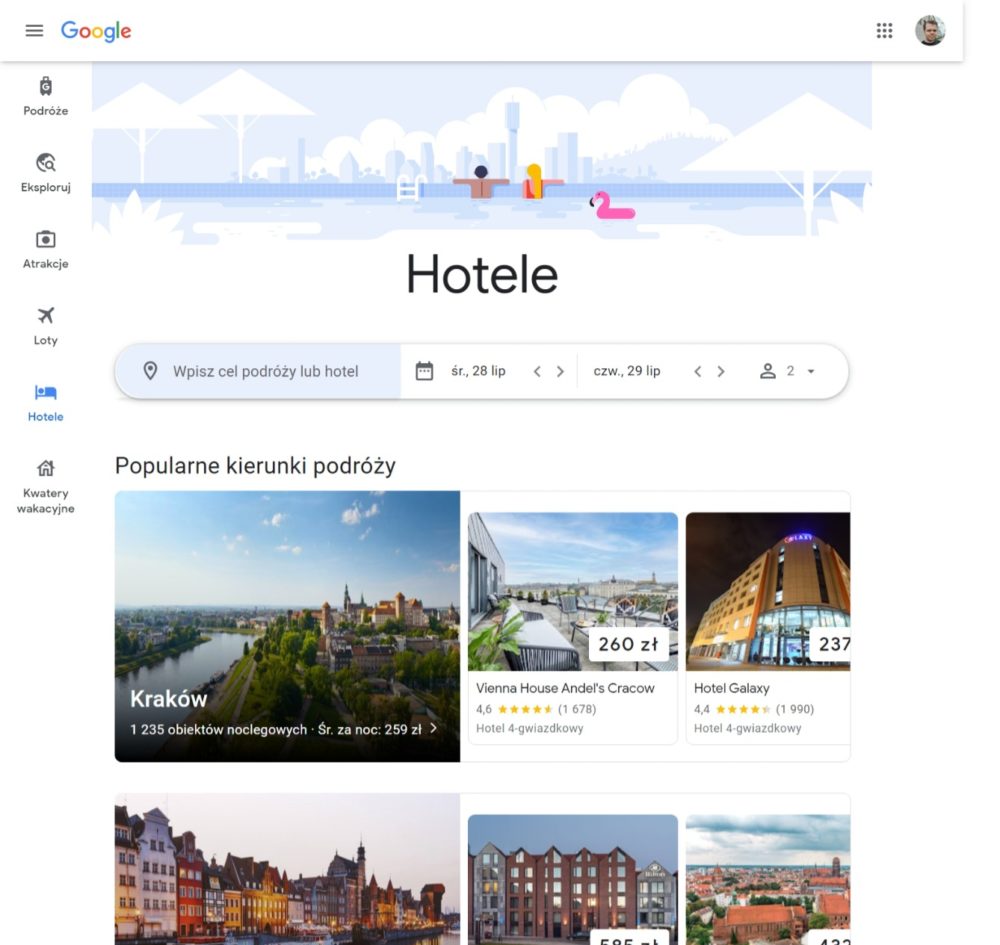Go to the Atrakcje section label
1000x945 pixels.
click(46, 264)
